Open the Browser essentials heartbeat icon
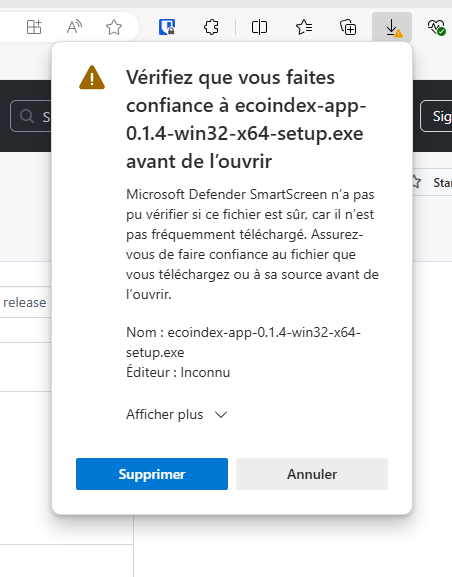This screenshot has height=577, width=452. click(x=436, y=27)
